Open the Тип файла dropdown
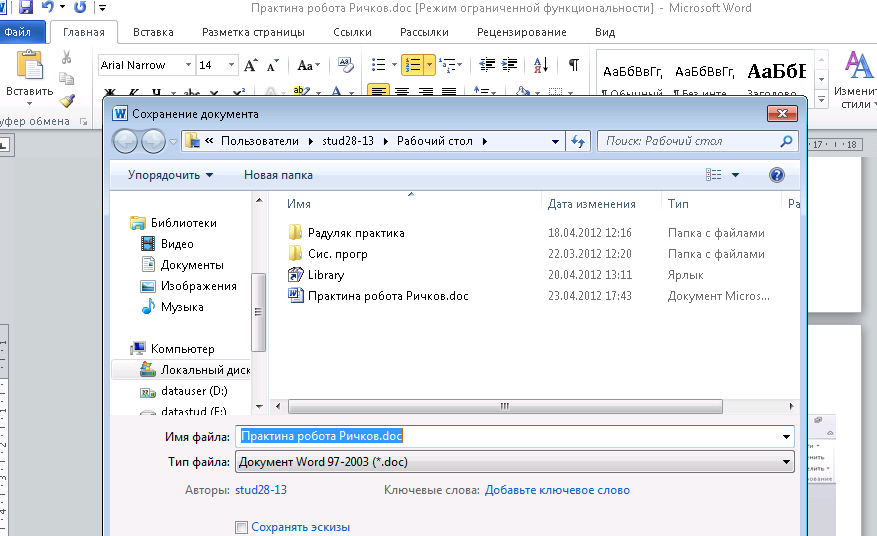 point(515,462)
